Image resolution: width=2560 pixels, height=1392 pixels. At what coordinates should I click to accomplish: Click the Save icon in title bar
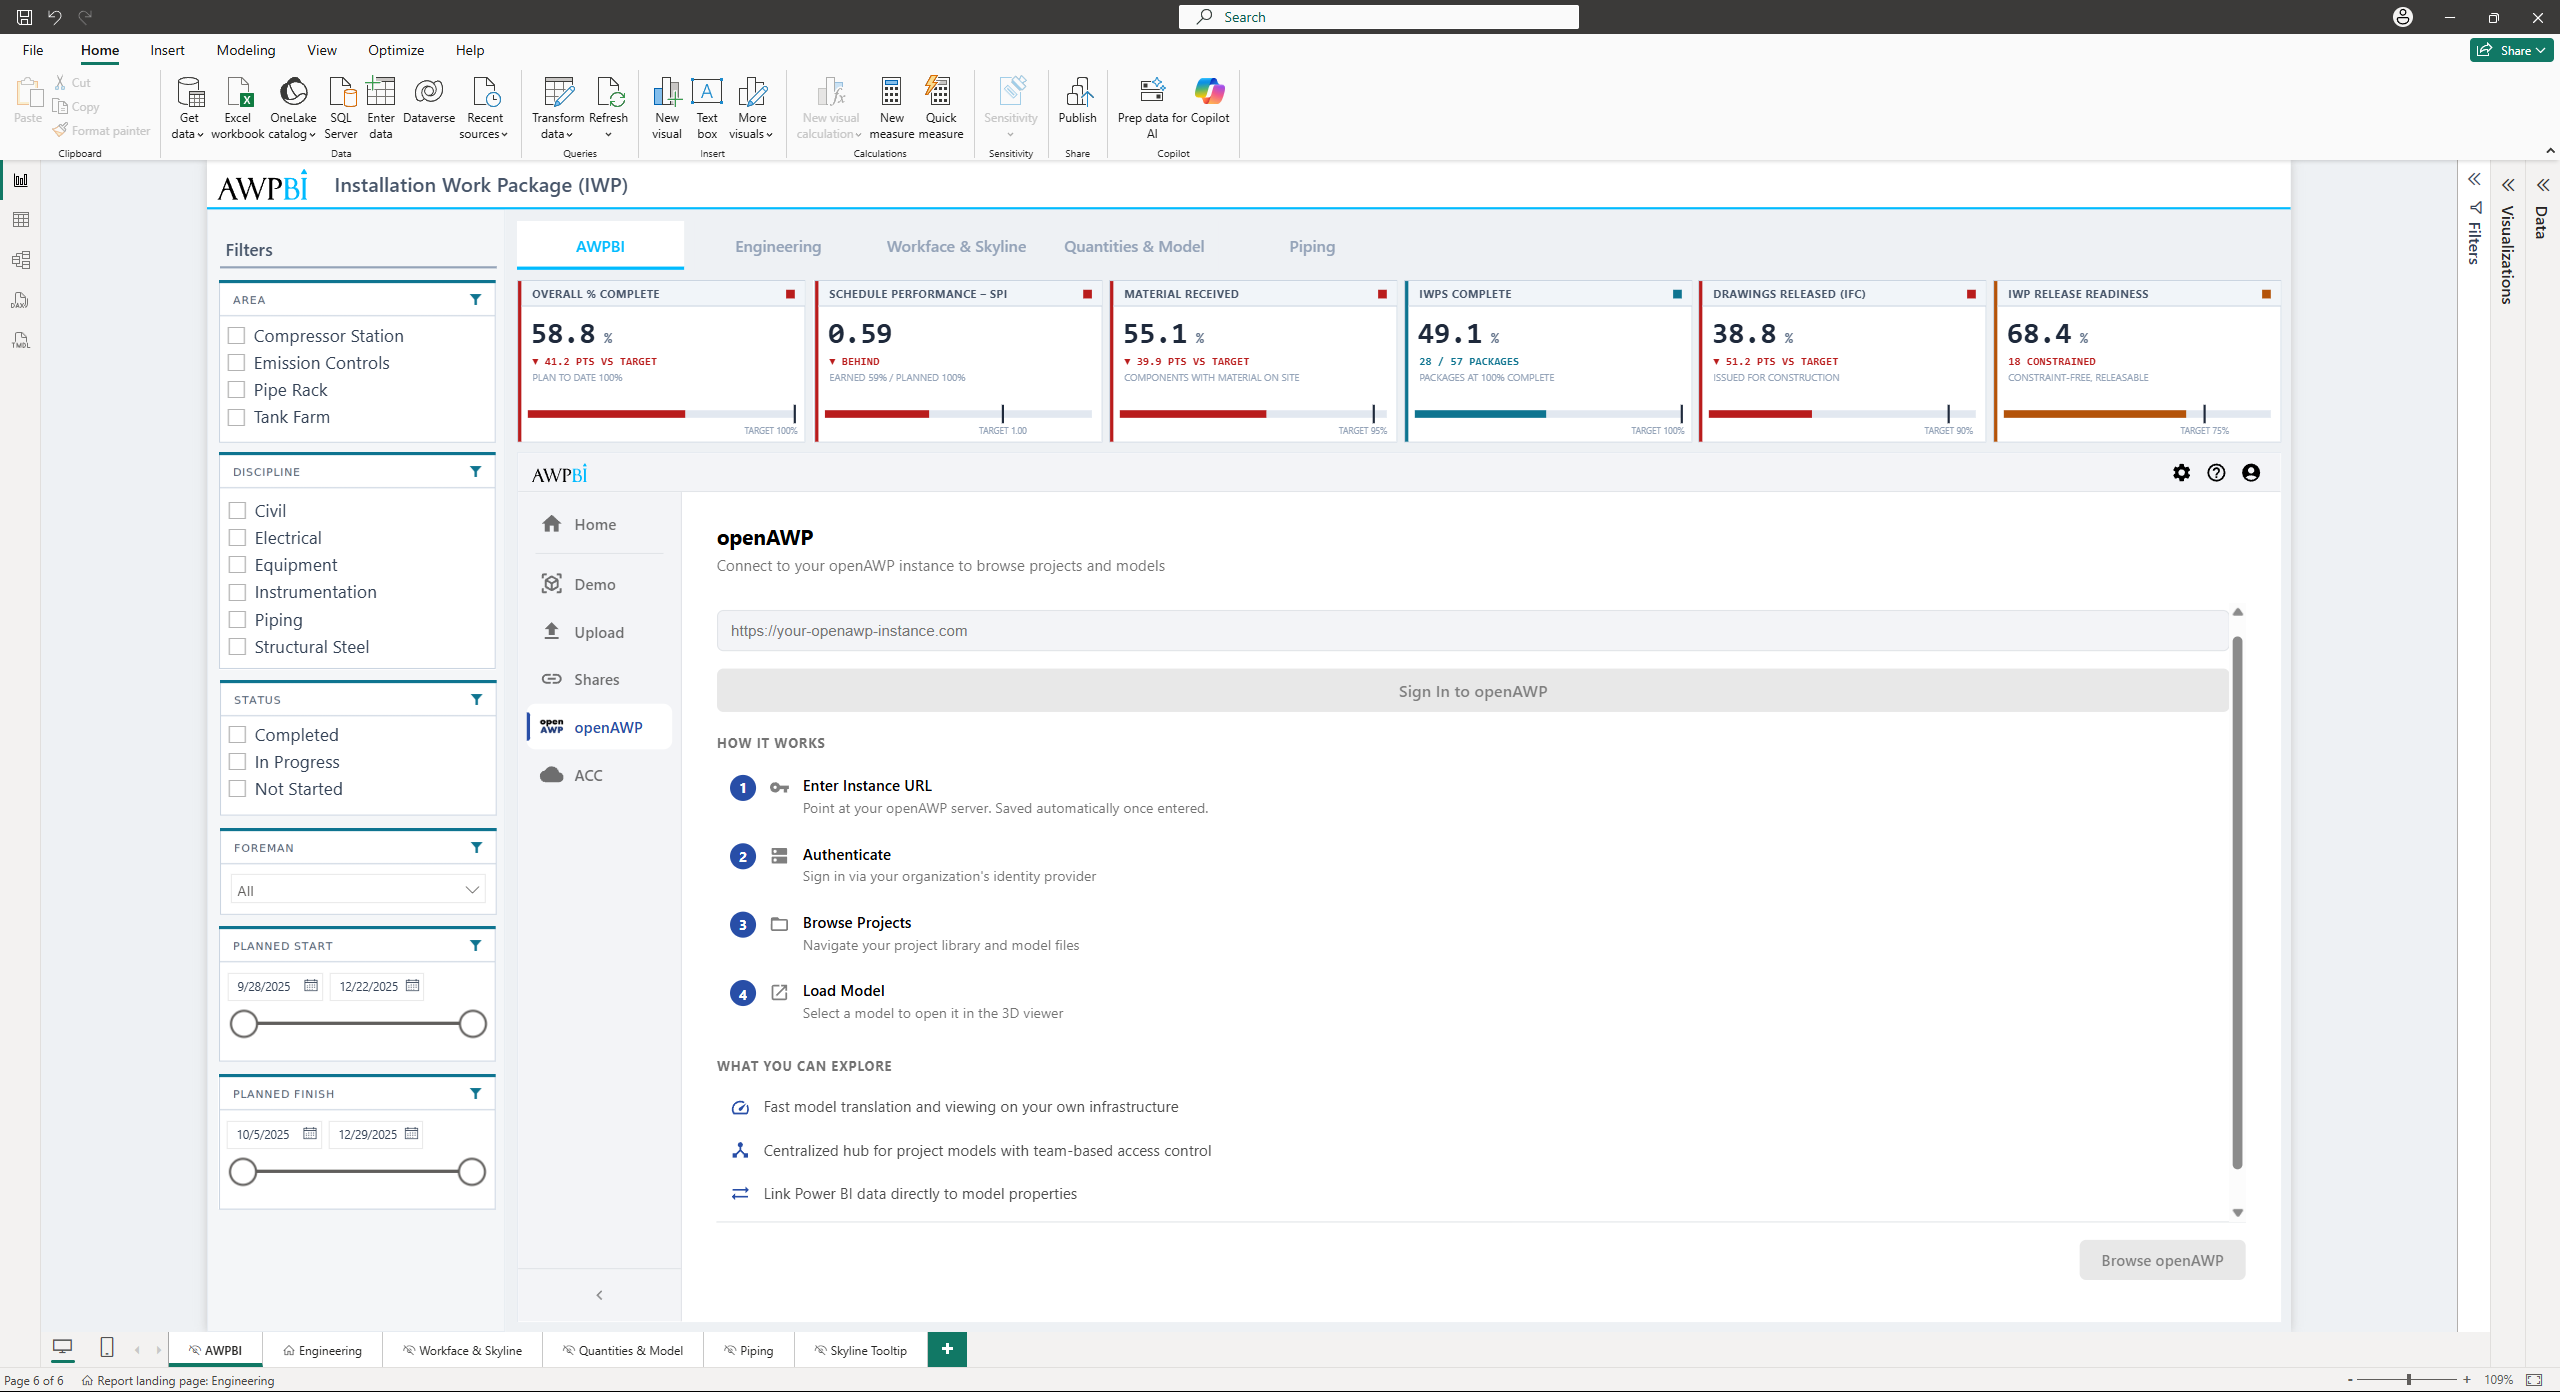[24, 17]
